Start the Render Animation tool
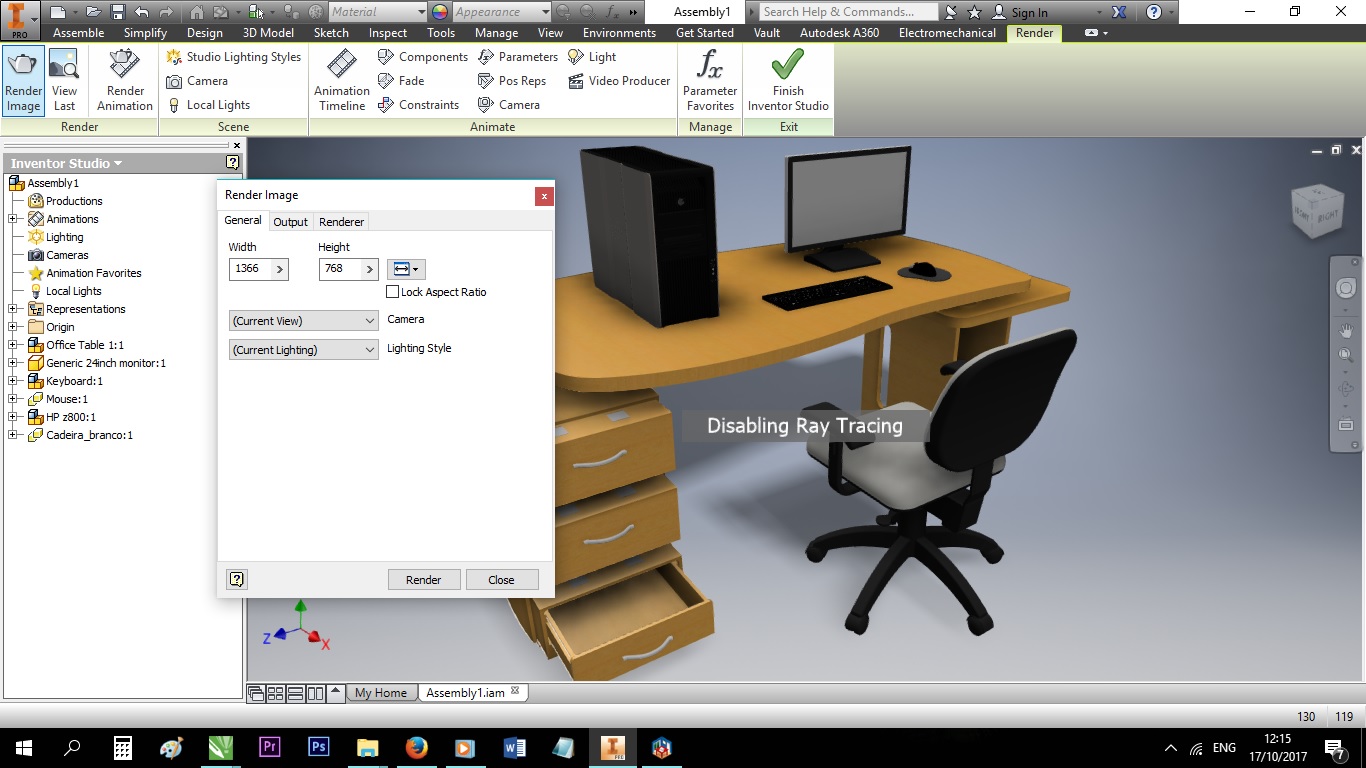The image size is (1366, 768). 125,81
